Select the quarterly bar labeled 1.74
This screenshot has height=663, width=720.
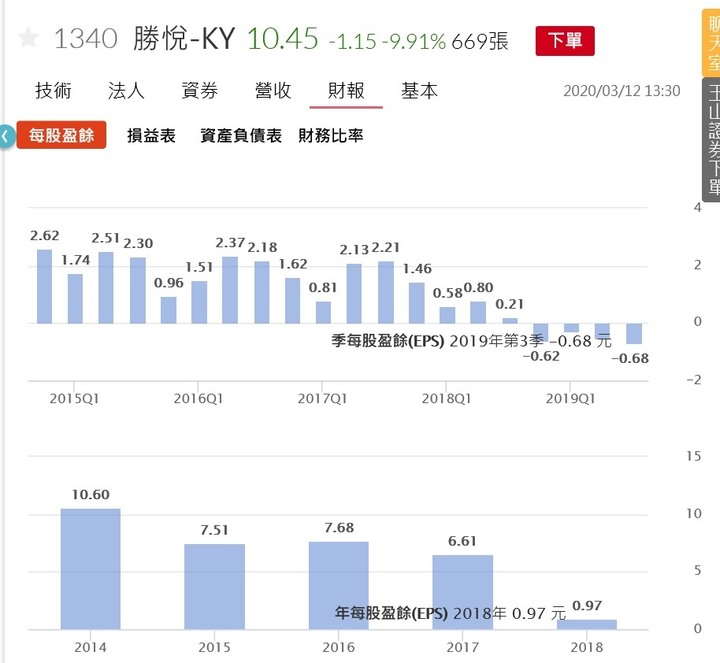tap(75, 299)
